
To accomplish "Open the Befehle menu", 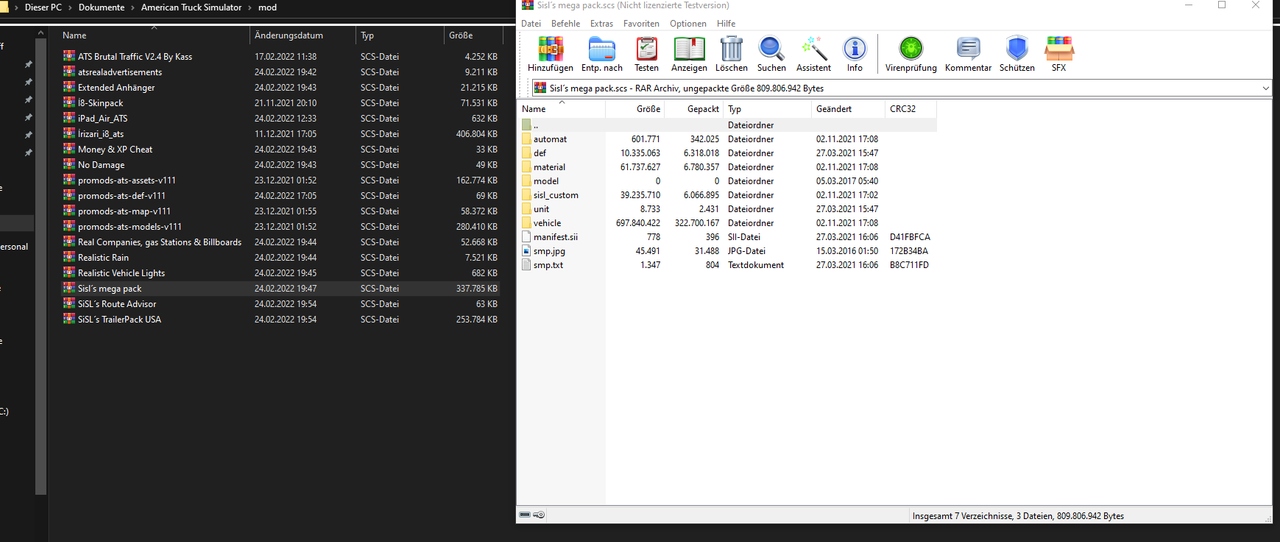I will (x=565, y=23).
